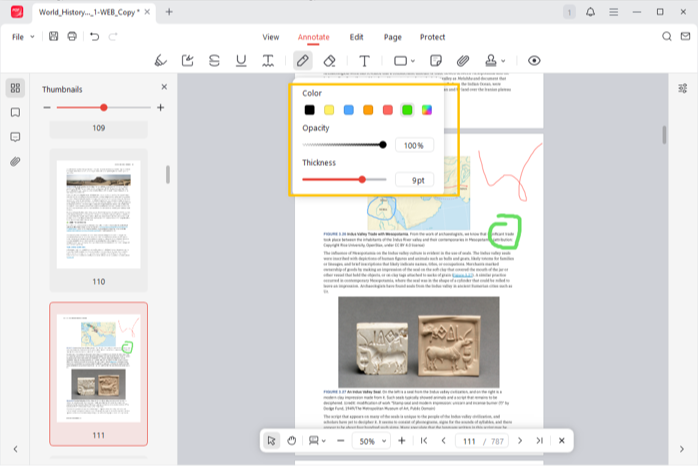The image size is (700, 466).
Task: Redo the last undone action
Action: click(113, 37)
